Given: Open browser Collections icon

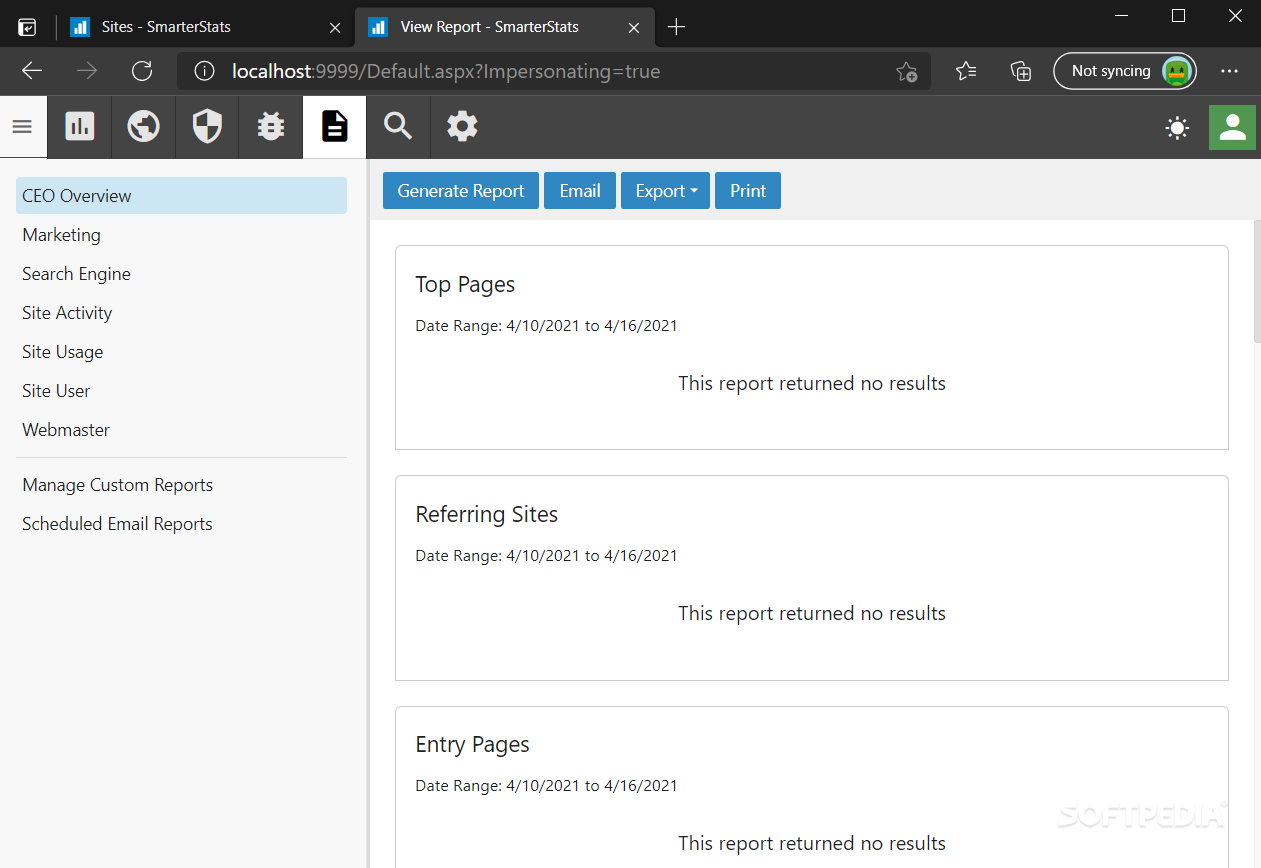Looking at the screenshot, I should tap(1021, 71).
